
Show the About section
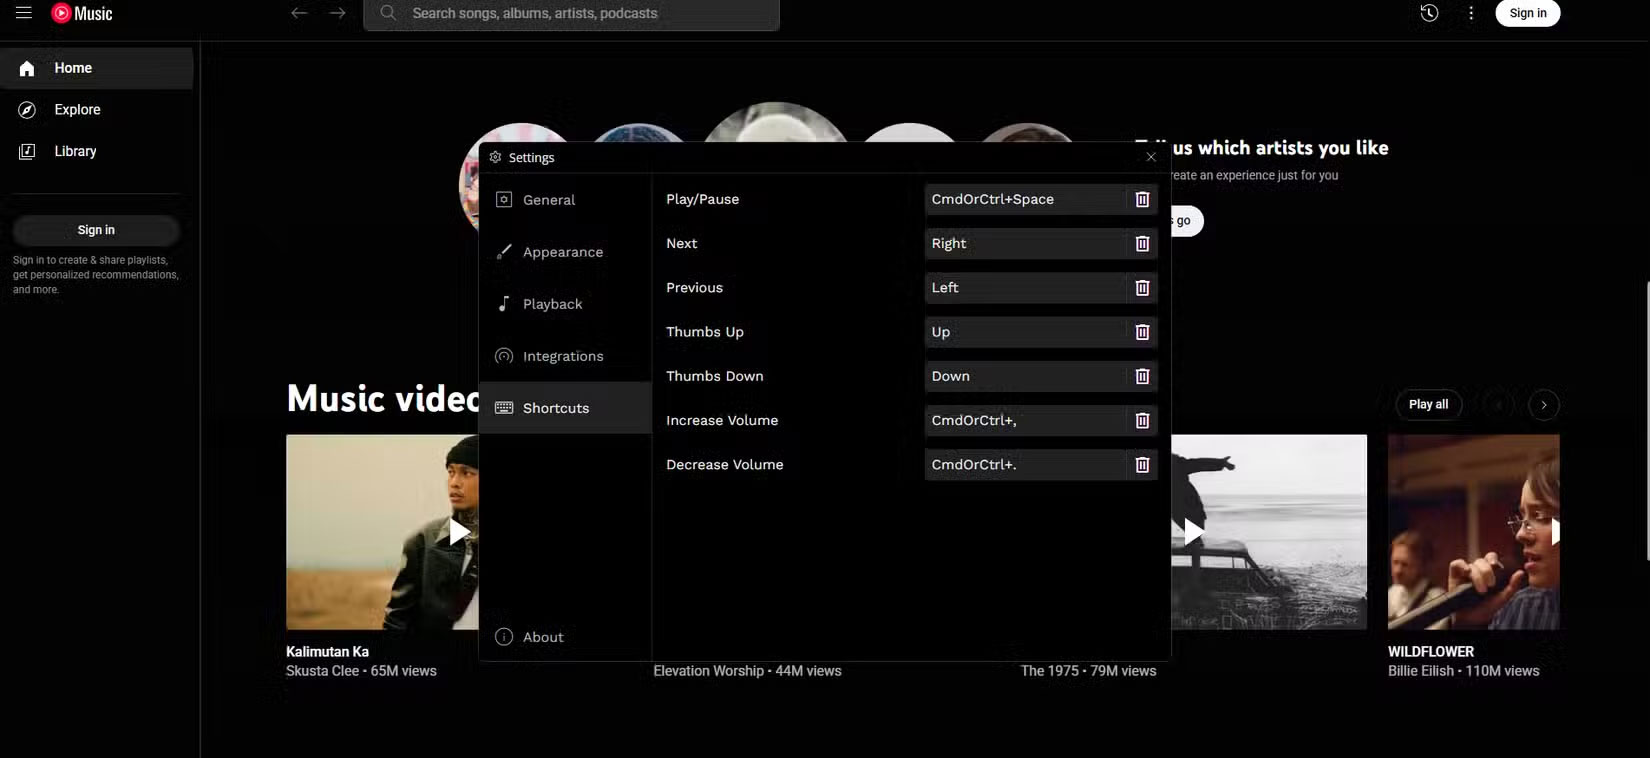[543, 637]
